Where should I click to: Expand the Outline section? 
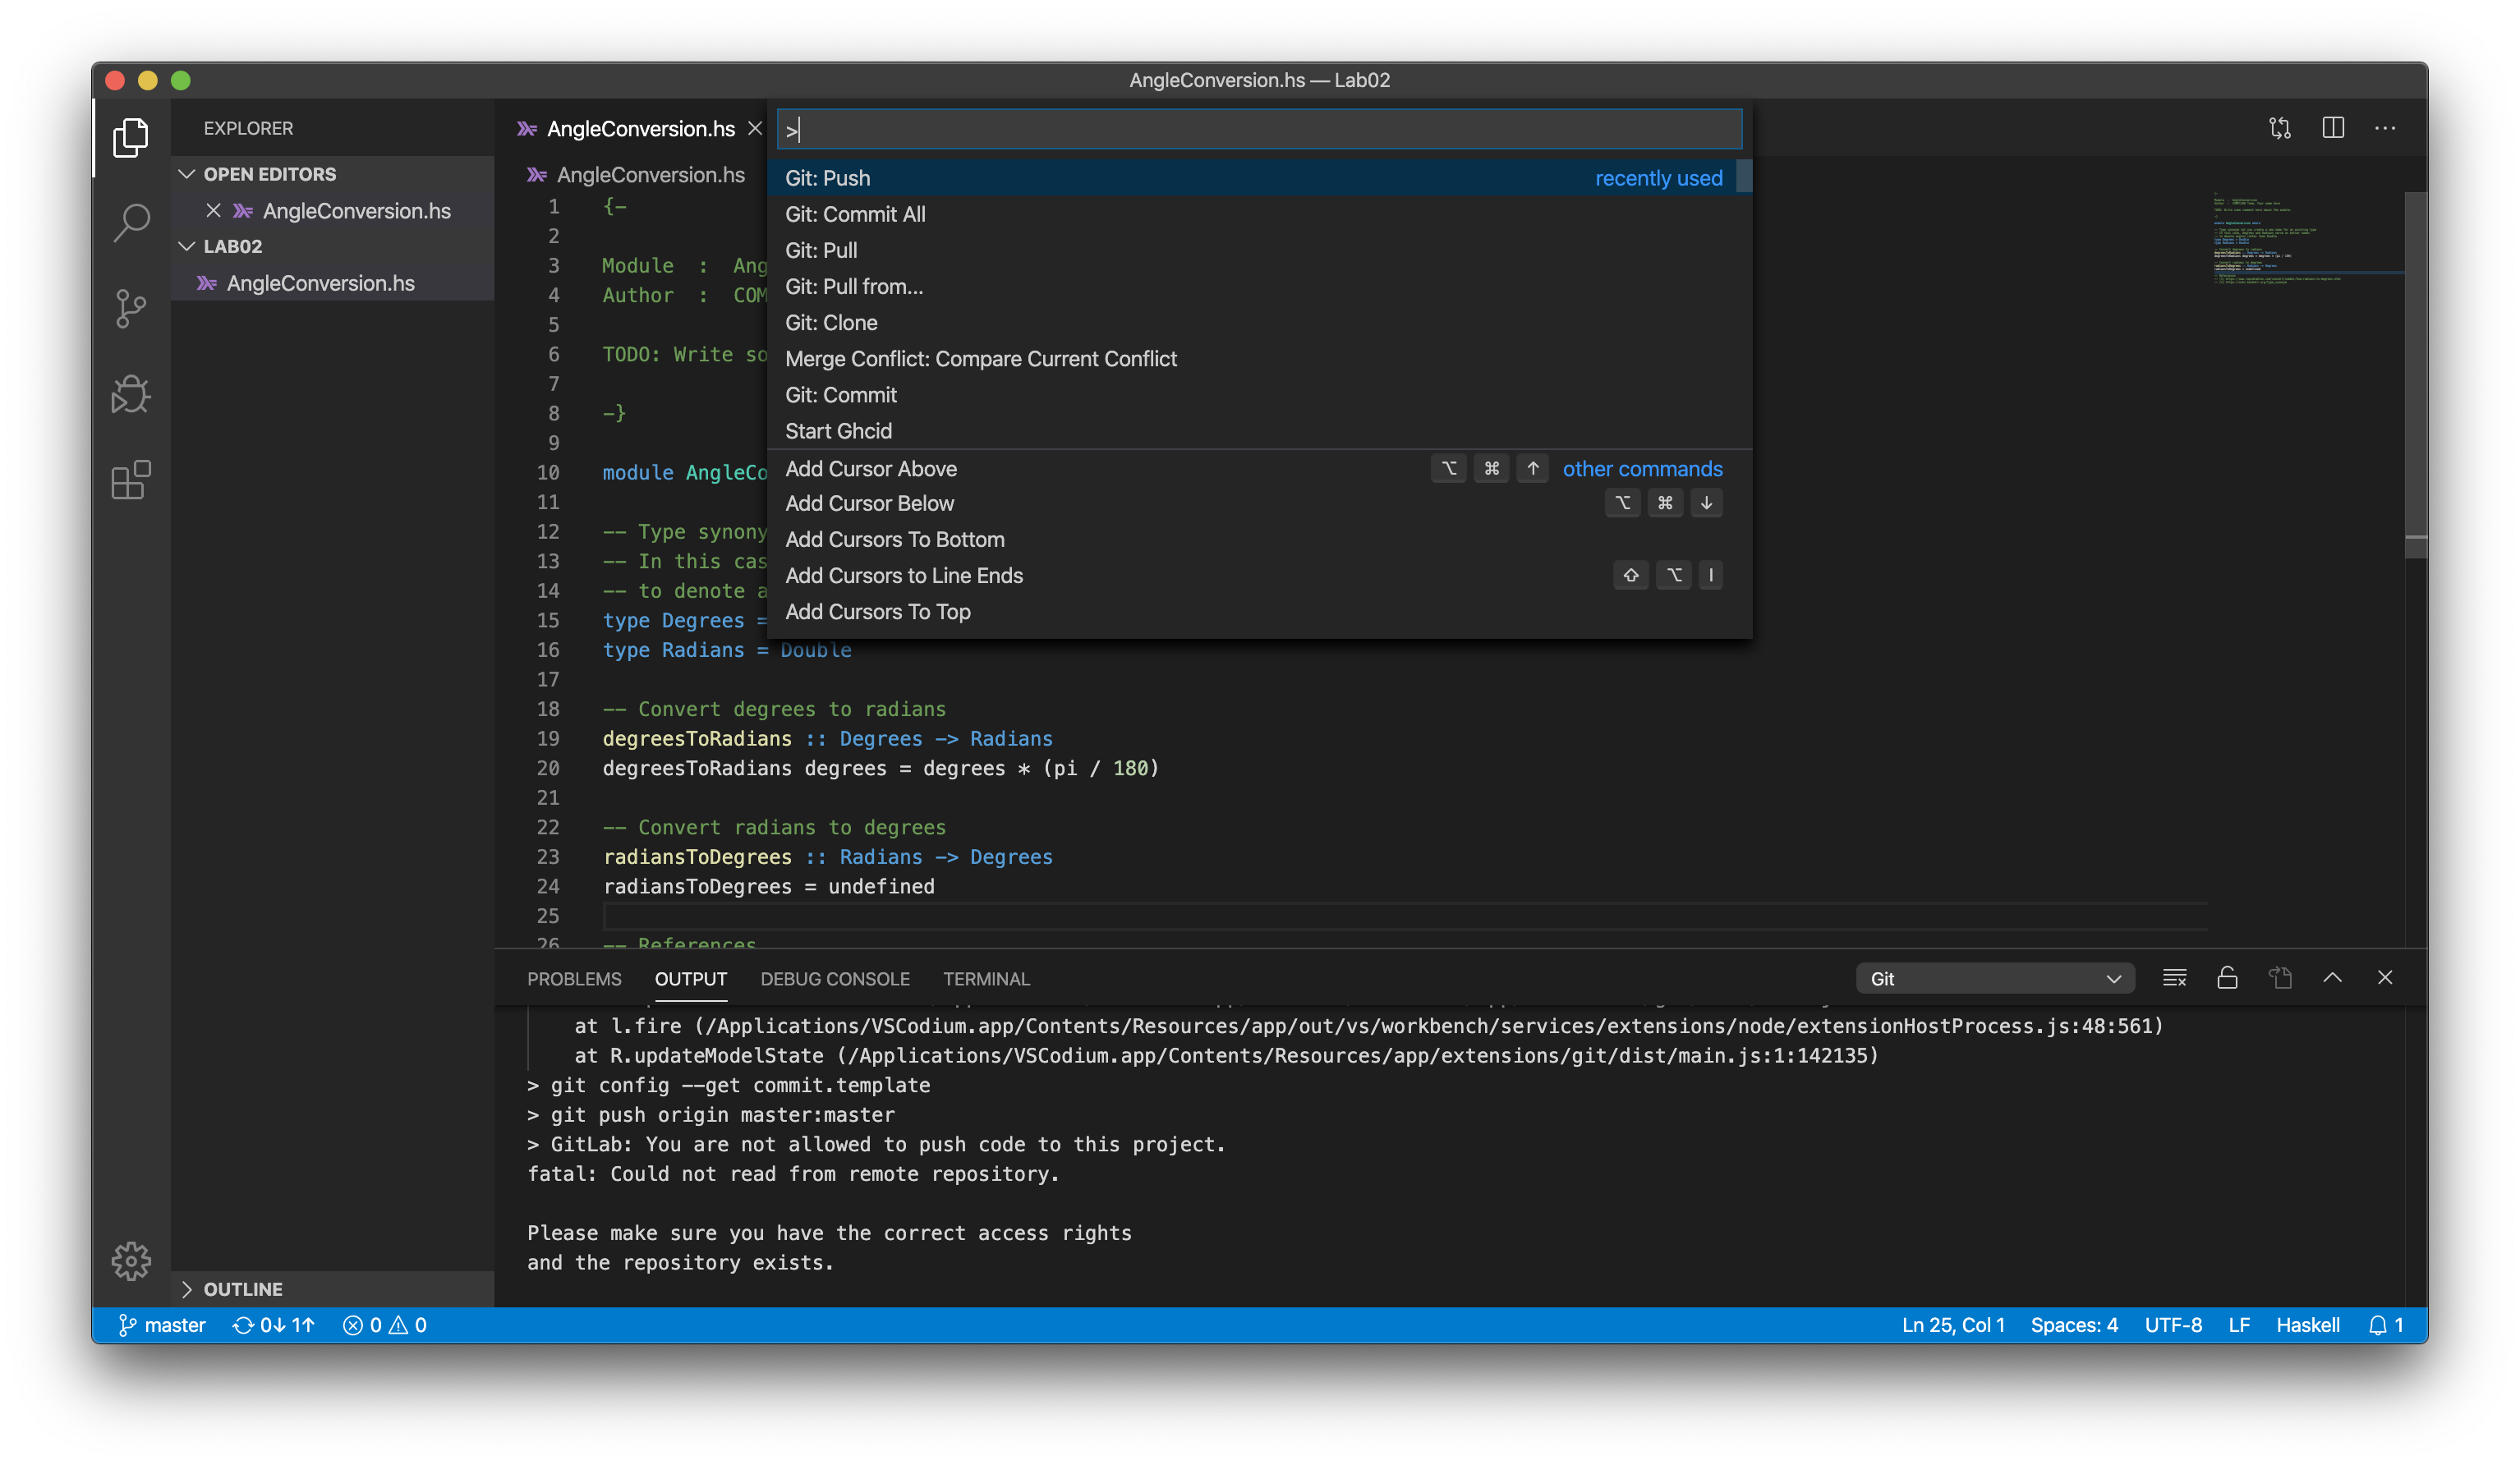tap(333, 1288)
